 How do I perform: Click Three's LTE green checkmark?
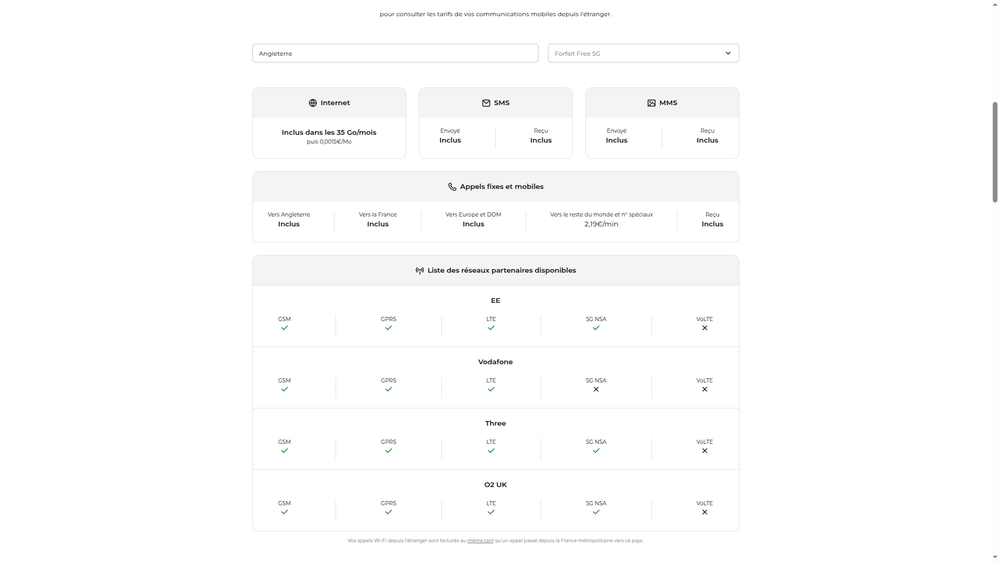[x=491, y=451]
